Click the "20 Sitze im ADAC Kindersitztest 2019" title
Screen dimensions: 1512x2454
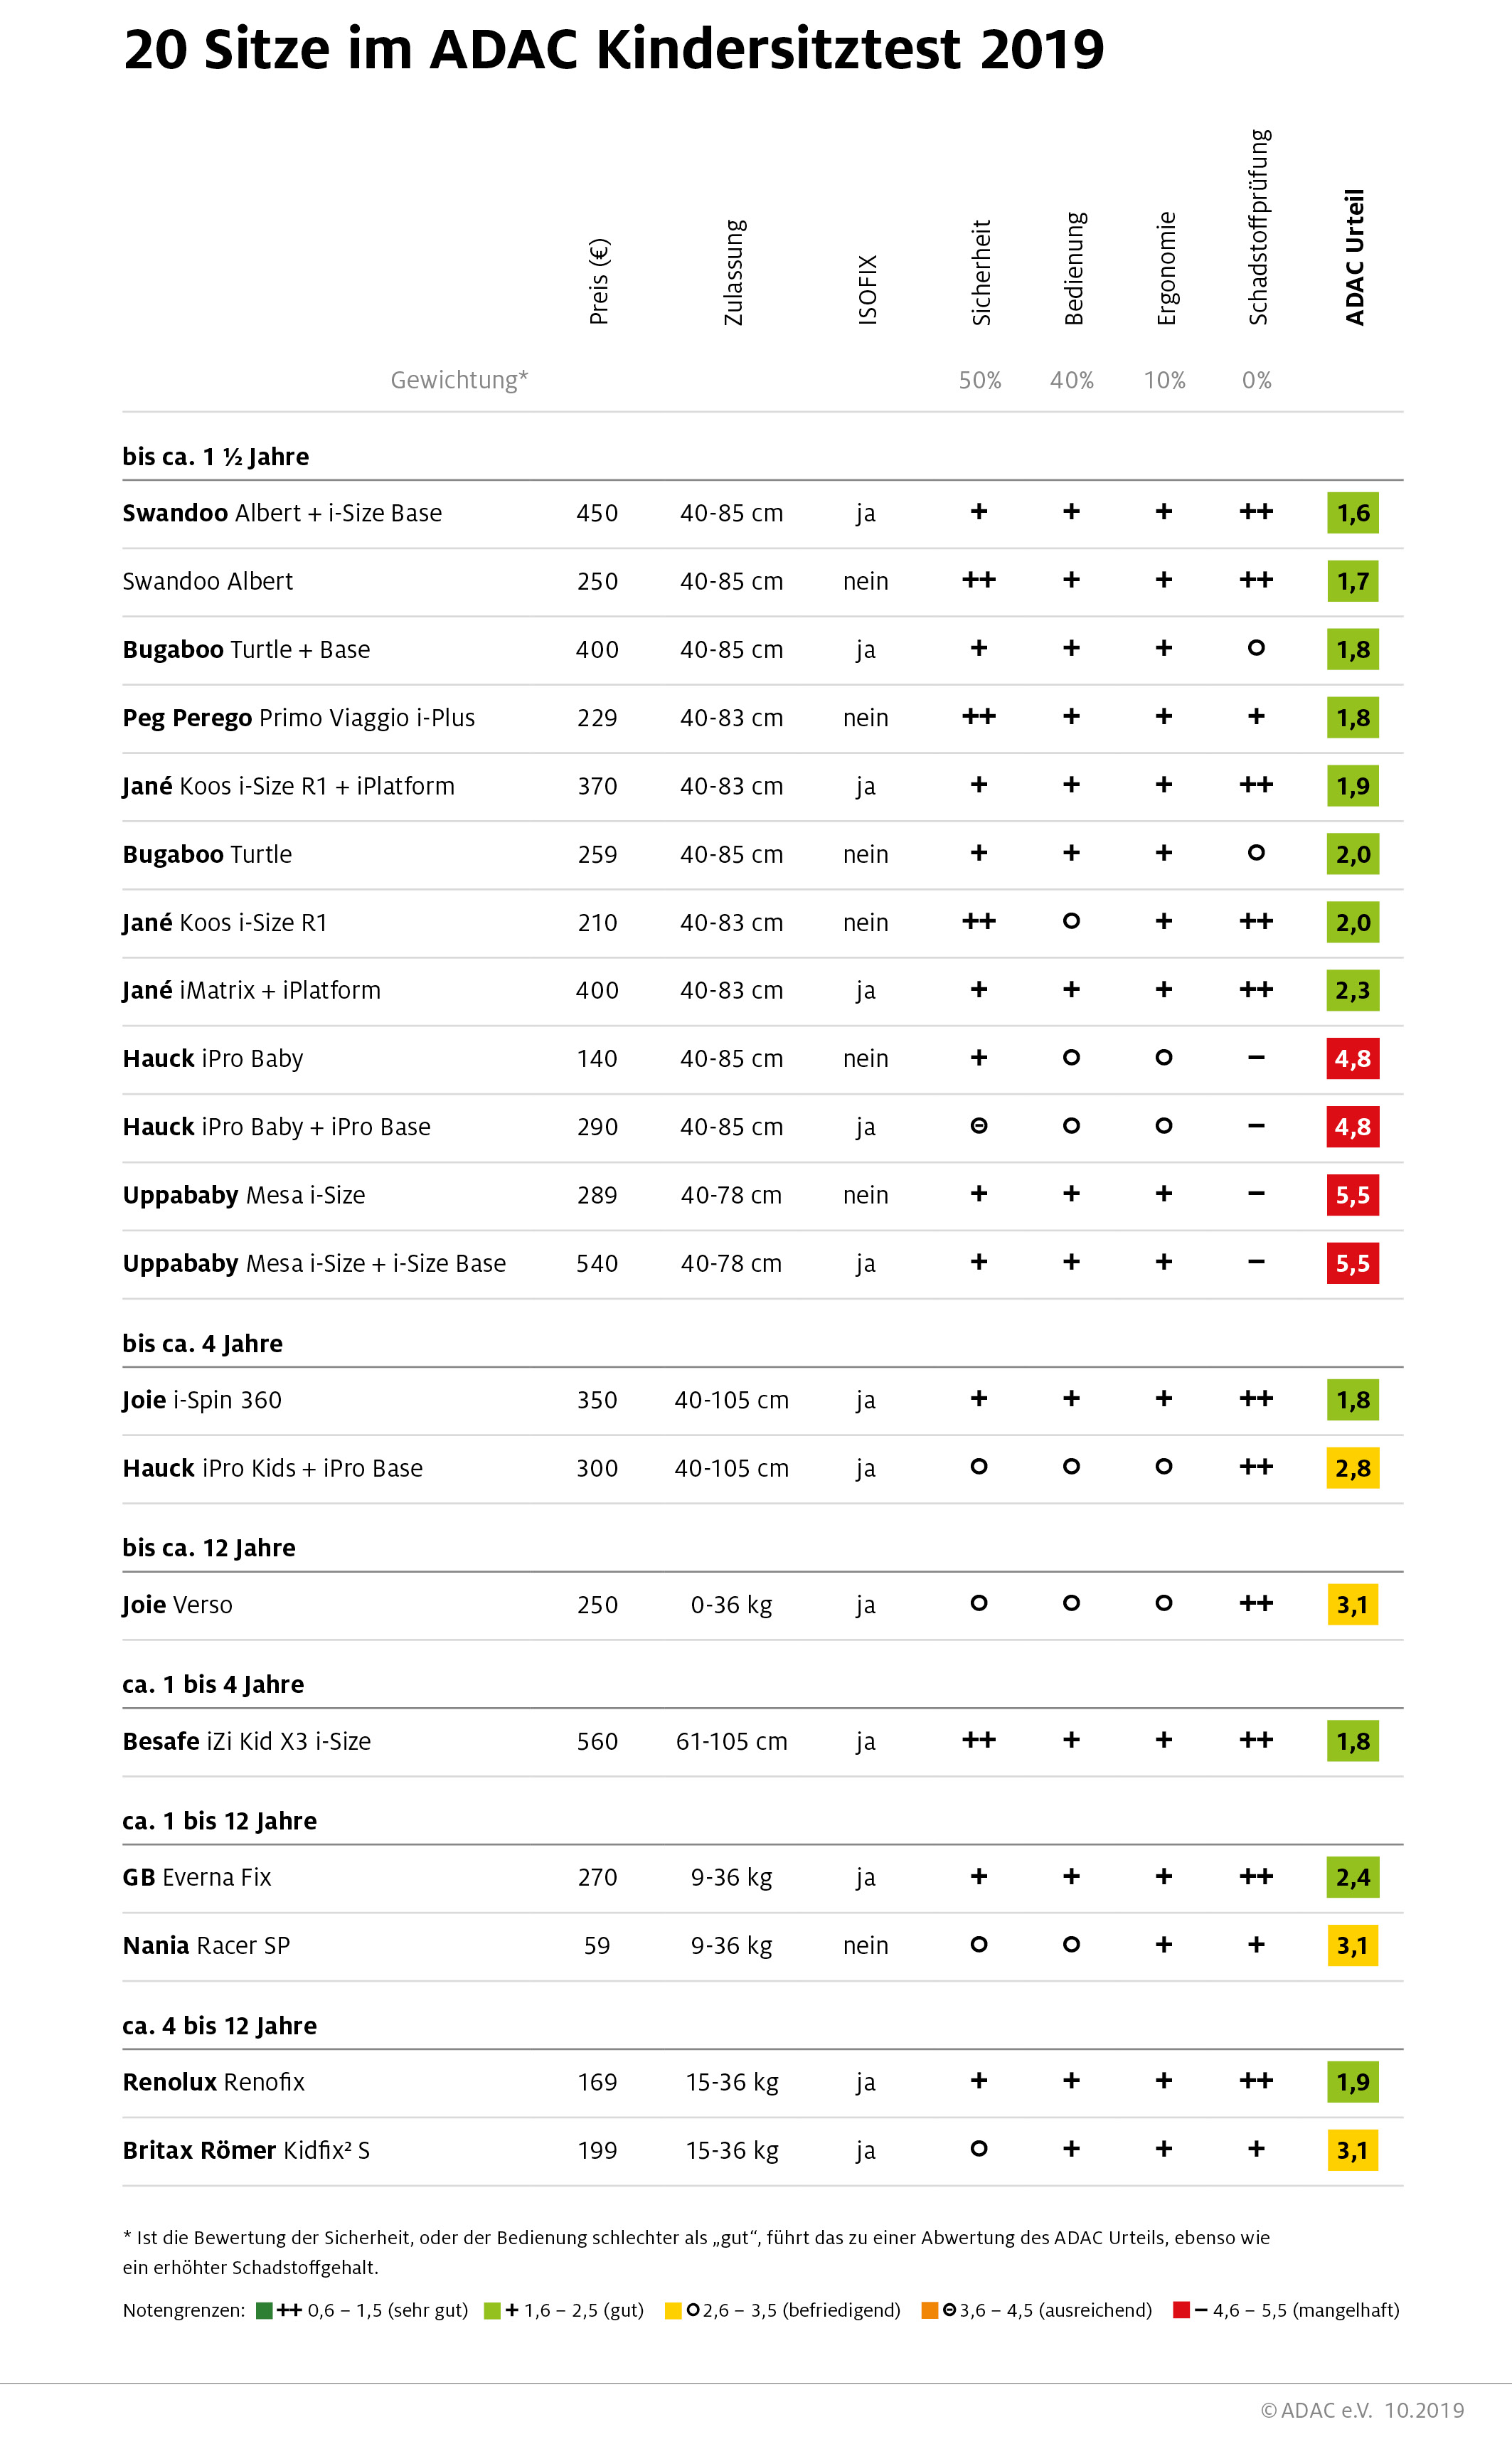click(614, 49)
